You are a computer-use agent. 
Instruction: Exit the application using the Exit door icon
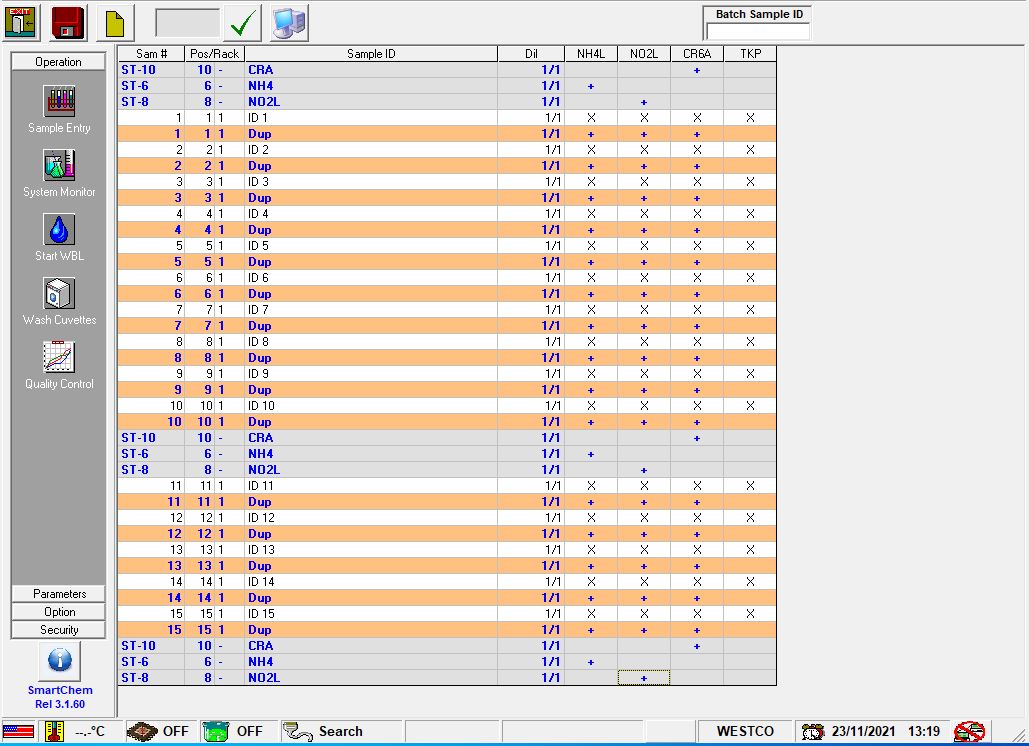point(20,20)
